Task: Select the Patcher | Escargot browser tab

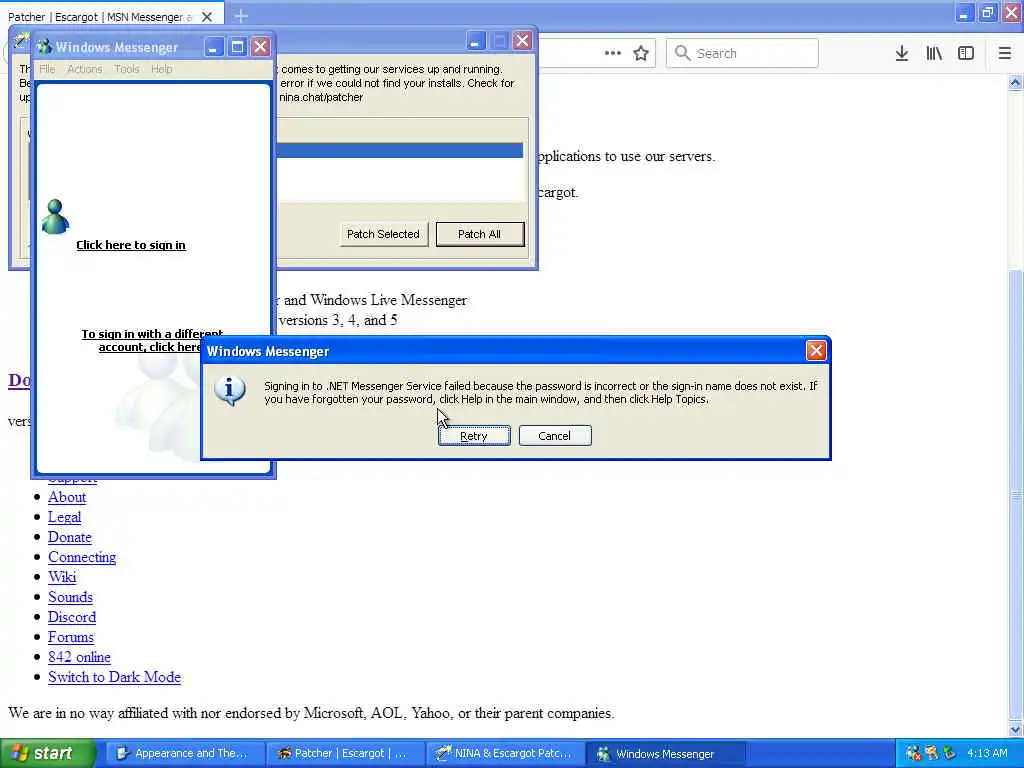Action: 101,17
